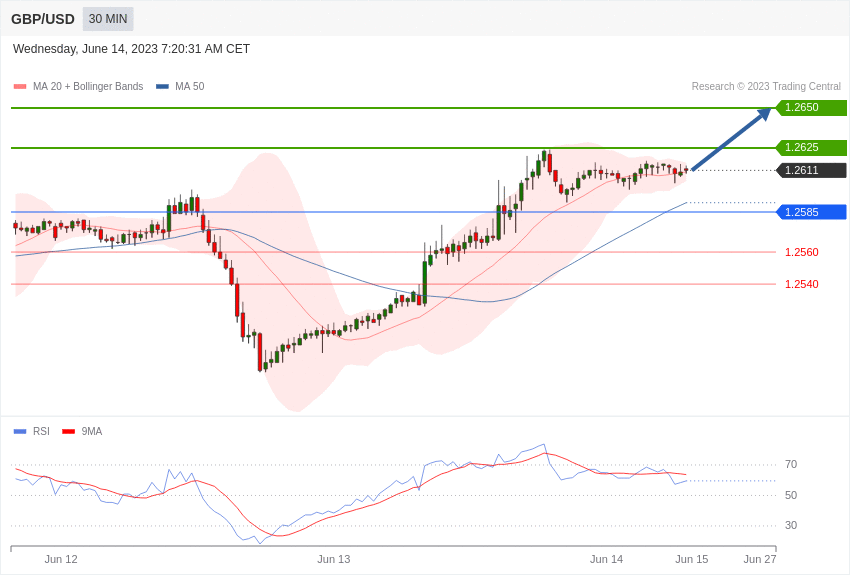The width and height of the screenshot is (850, 576).
Task: Click the red 9MA legend swatch
Action: tap(68, 432)
